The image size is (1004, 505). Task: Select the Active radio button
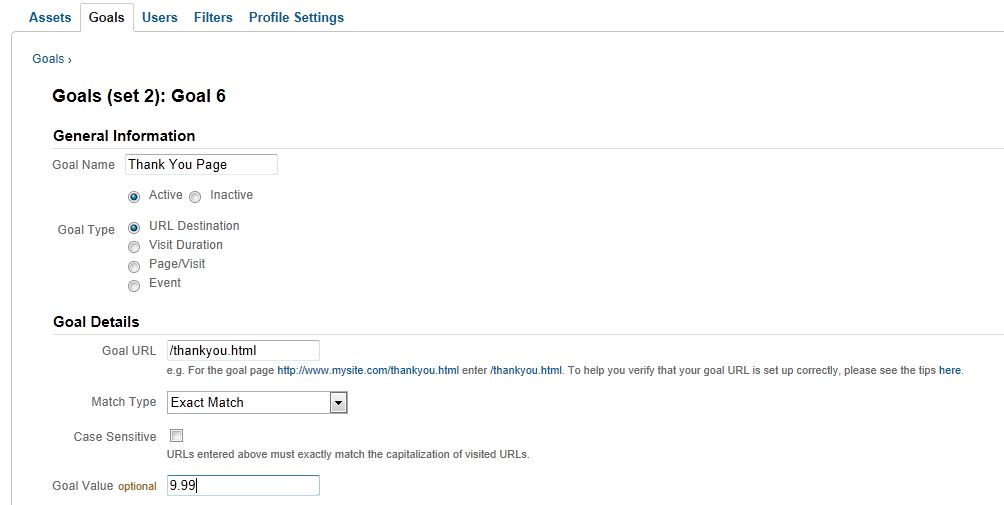point(134,197)
